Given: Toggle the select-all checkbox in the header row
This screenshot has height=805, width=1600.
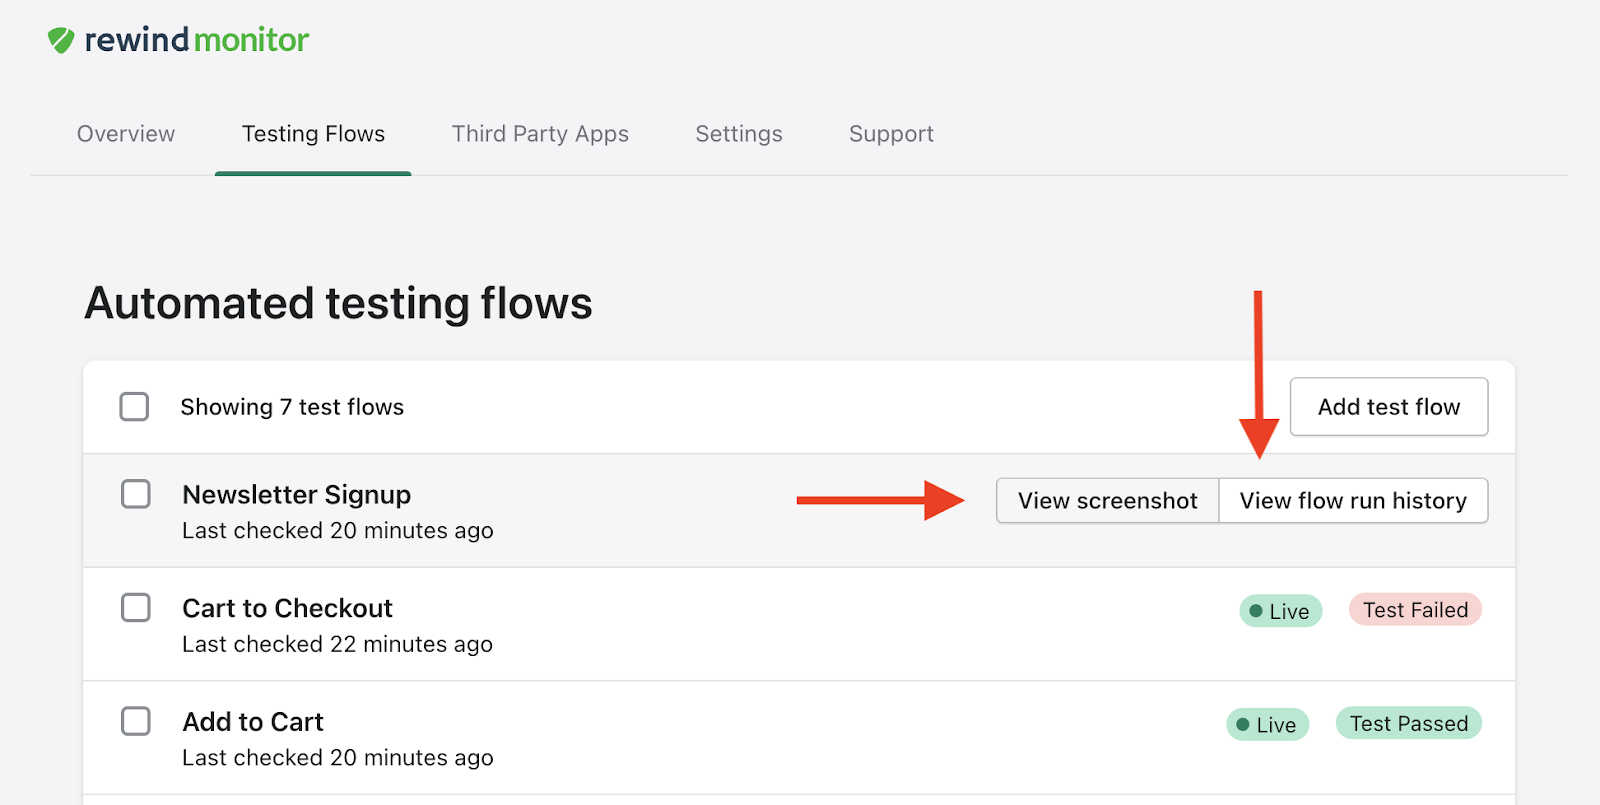Looking at the screenshot, I should pyautogui.click(x=134, y=406).
